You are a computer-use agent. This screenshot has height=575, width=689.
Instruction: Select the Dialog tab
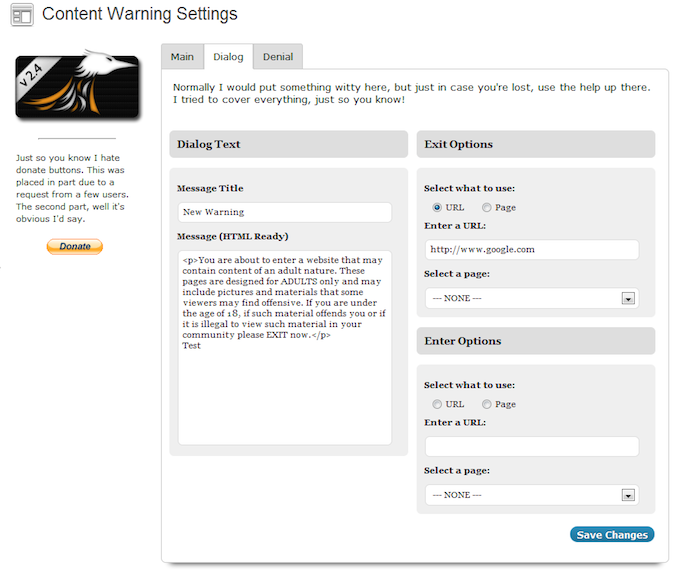[228, 57]
